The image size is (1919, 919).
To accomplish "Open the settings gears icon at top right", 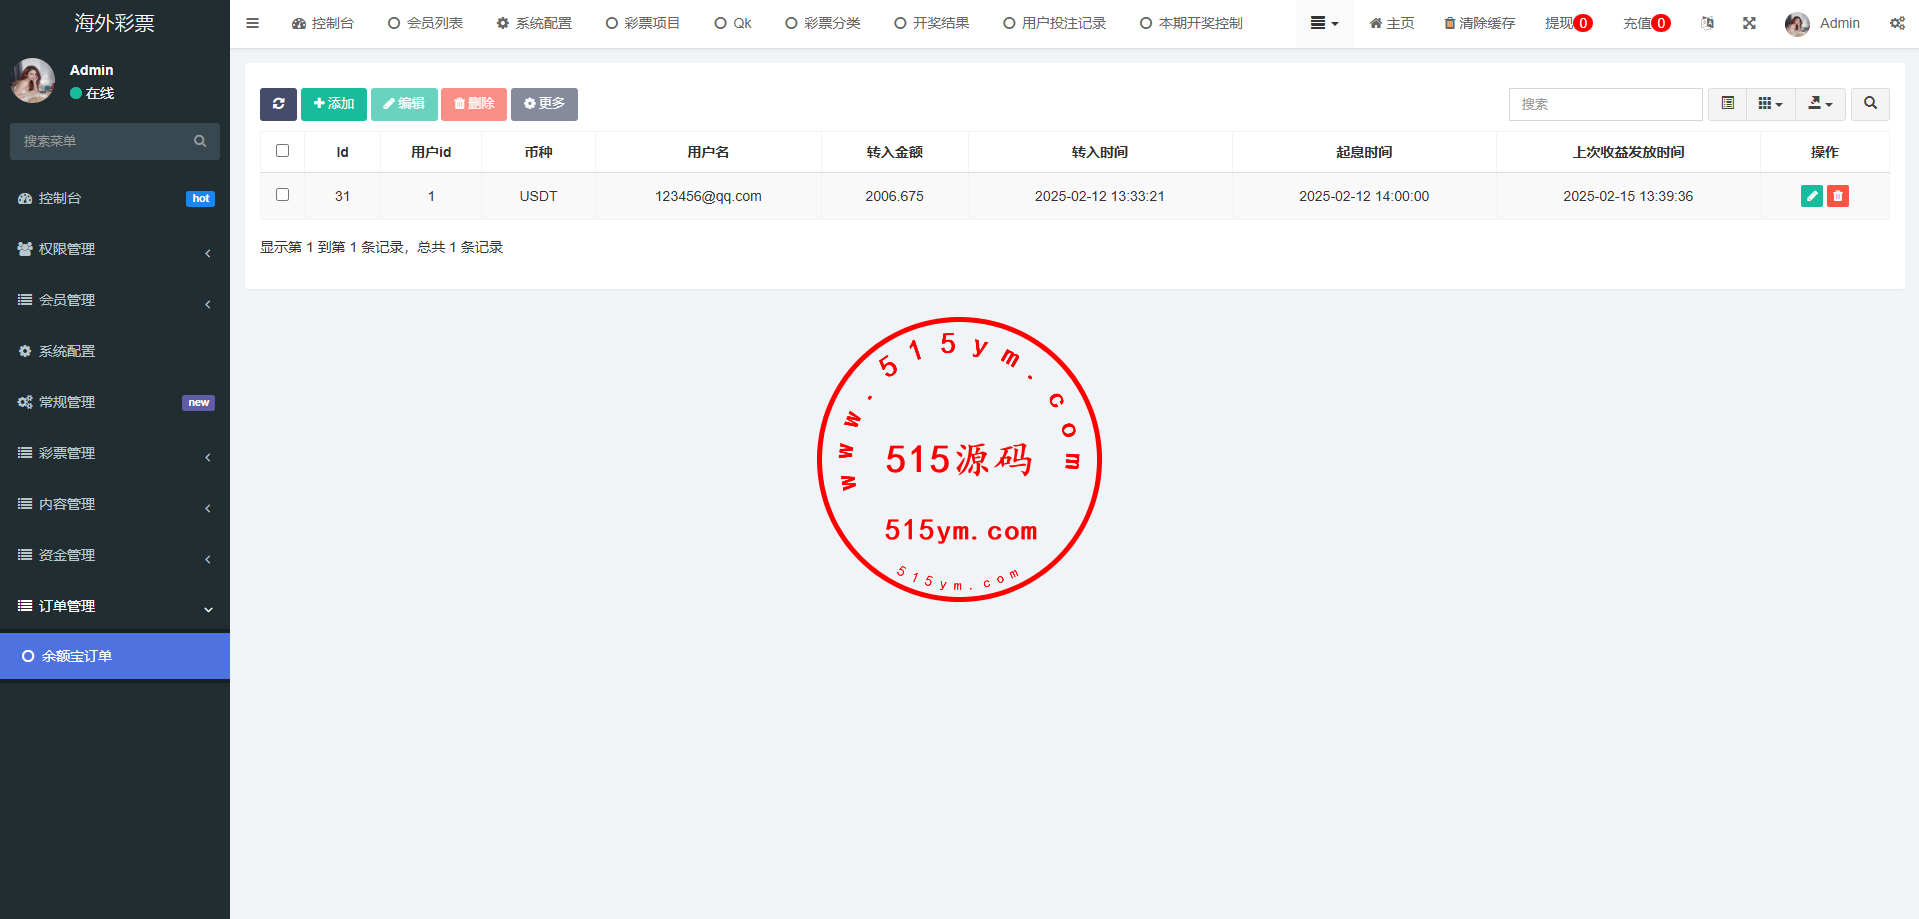I will [1897, 23].
